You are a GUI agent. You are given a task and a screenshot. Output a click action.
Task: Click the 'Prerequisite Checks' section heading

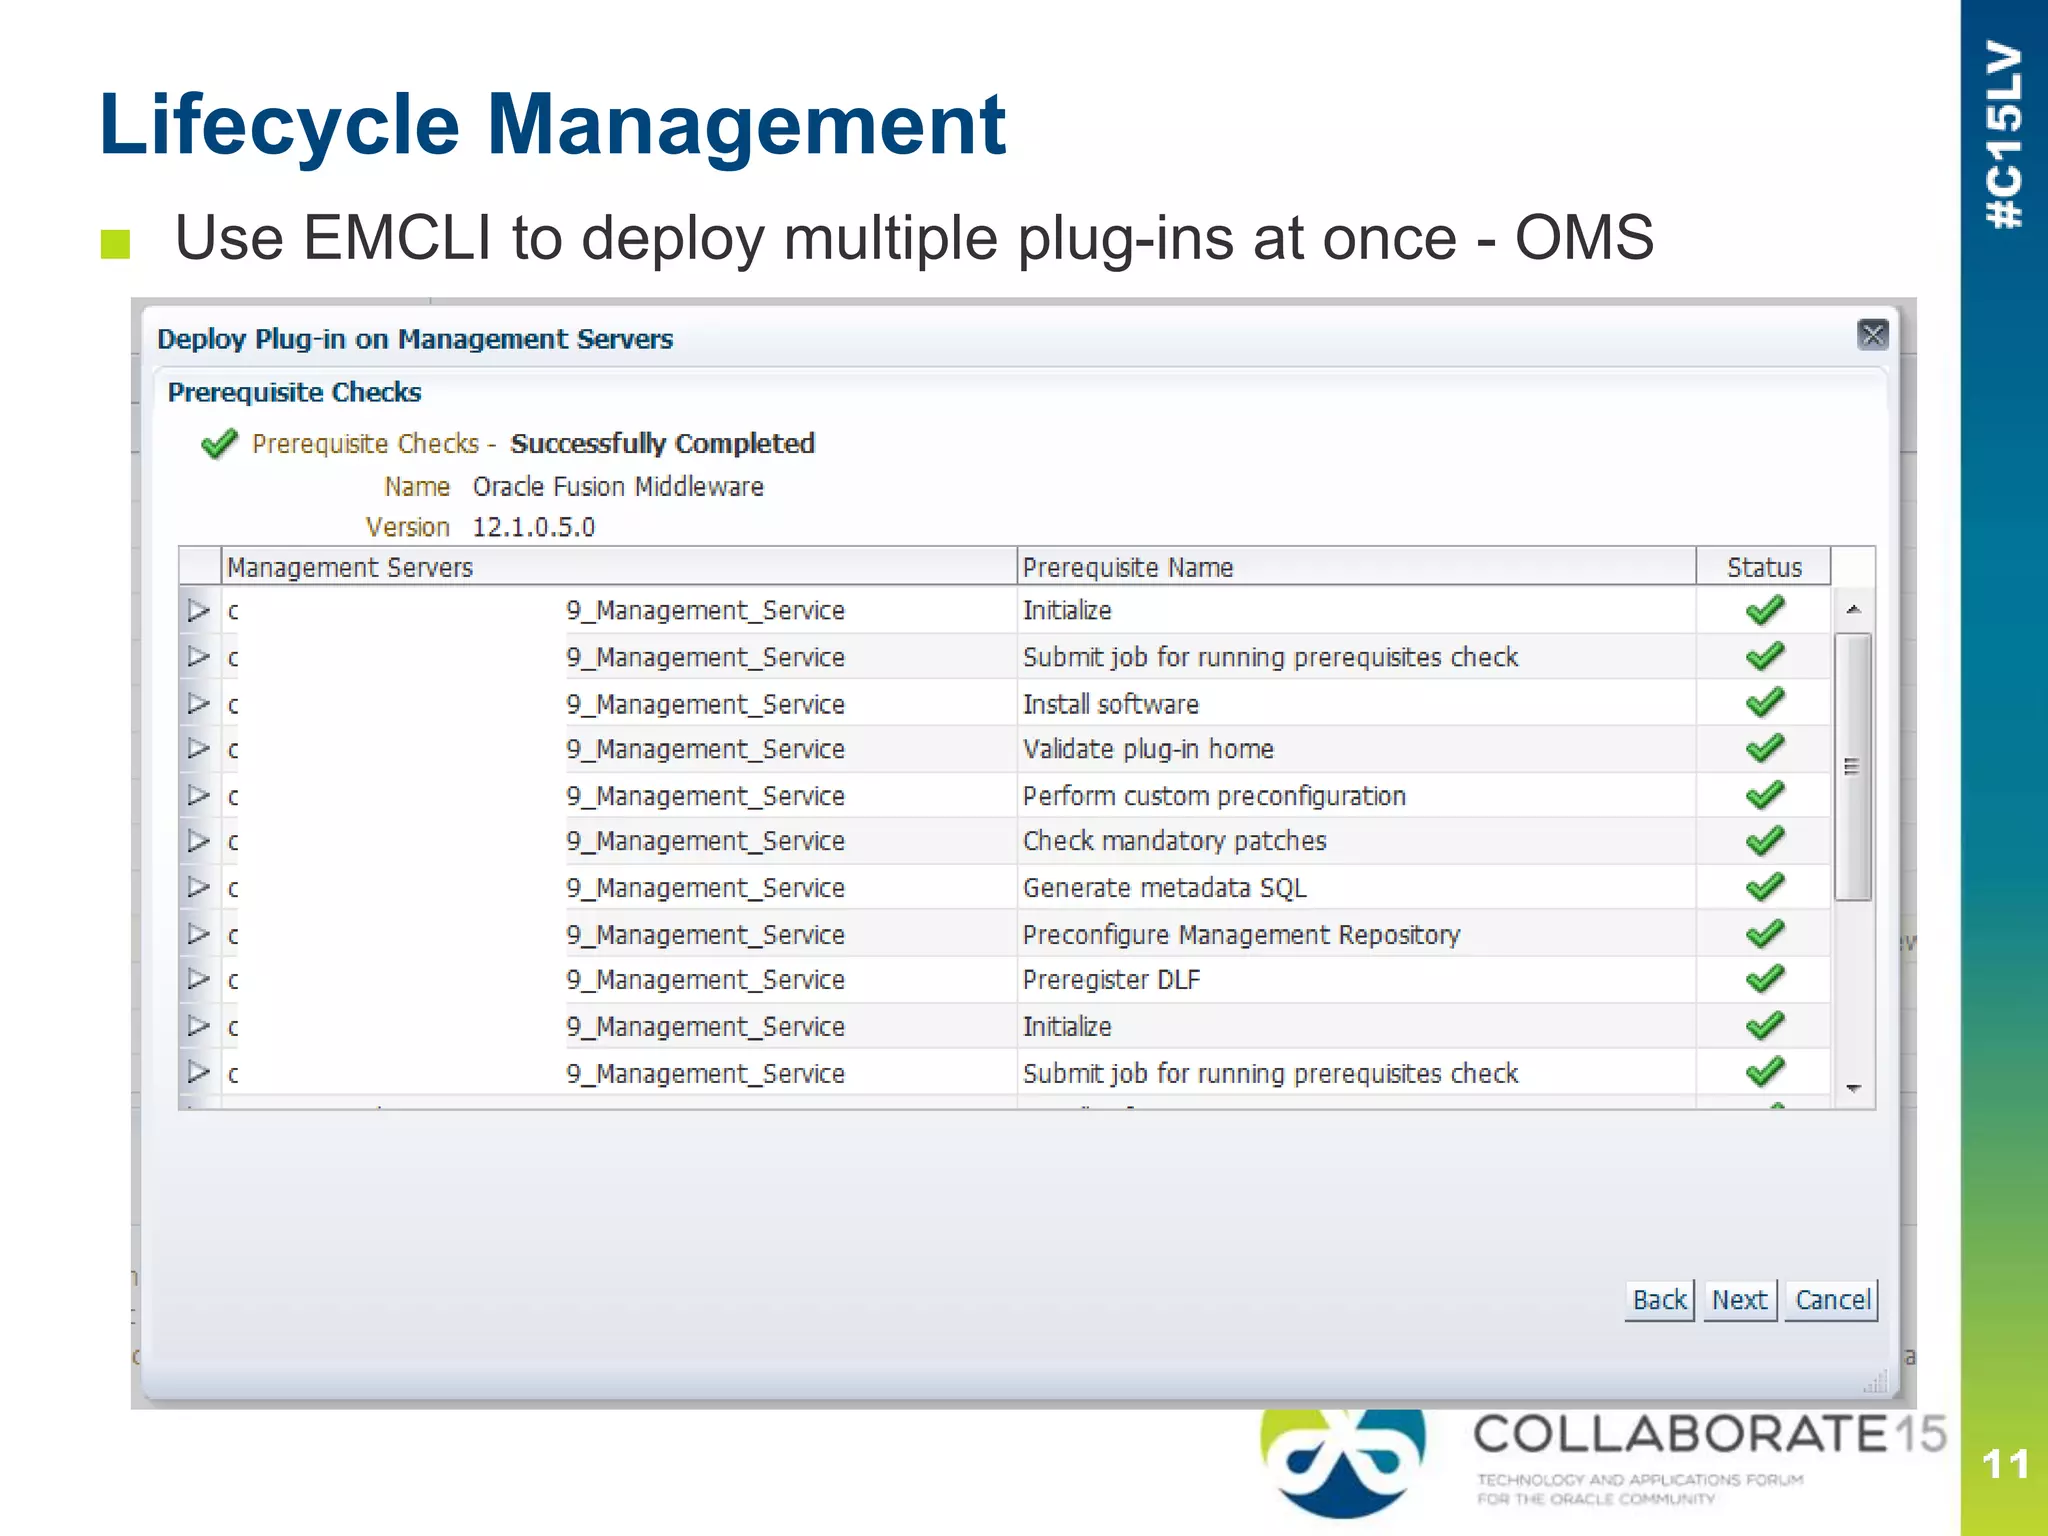[x=294, y=392]
